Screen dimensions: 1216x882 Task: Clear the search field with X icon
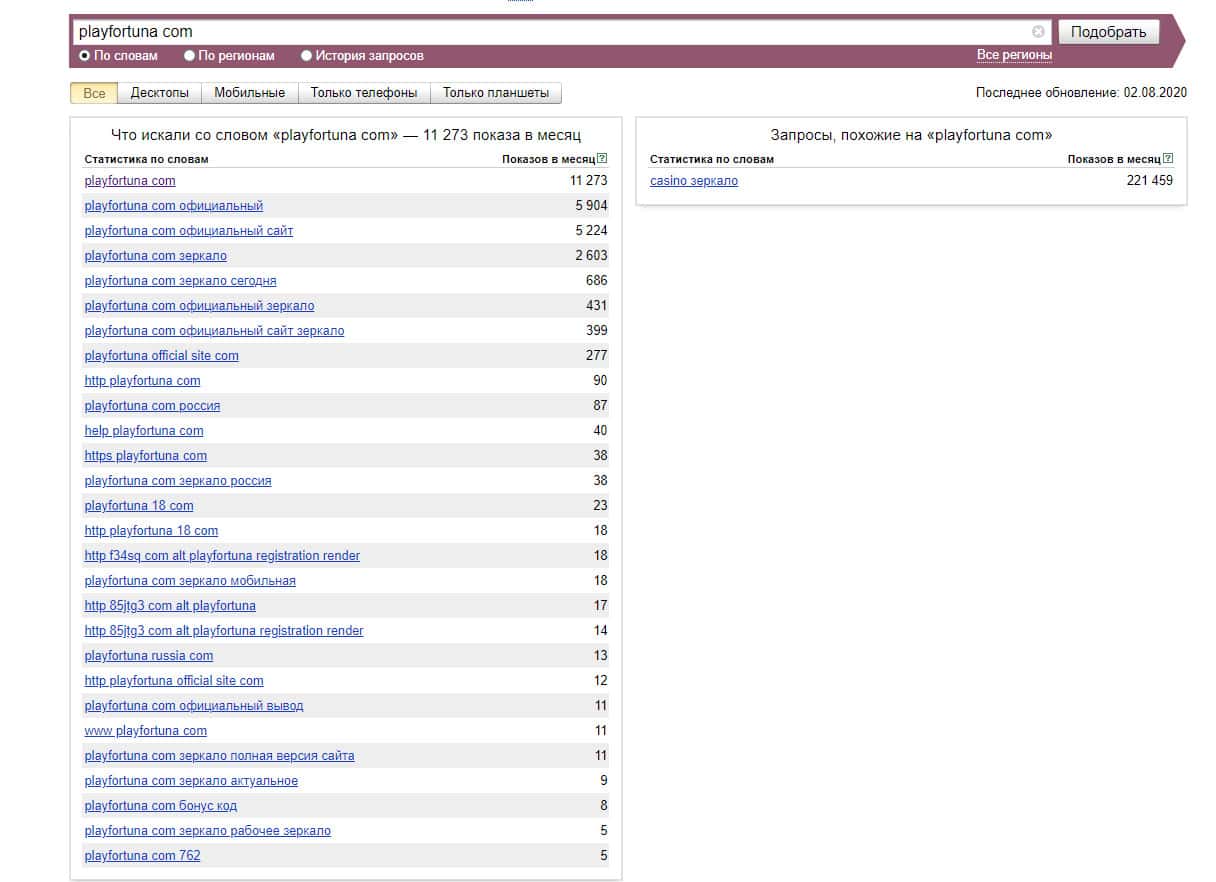[1038, 32]
